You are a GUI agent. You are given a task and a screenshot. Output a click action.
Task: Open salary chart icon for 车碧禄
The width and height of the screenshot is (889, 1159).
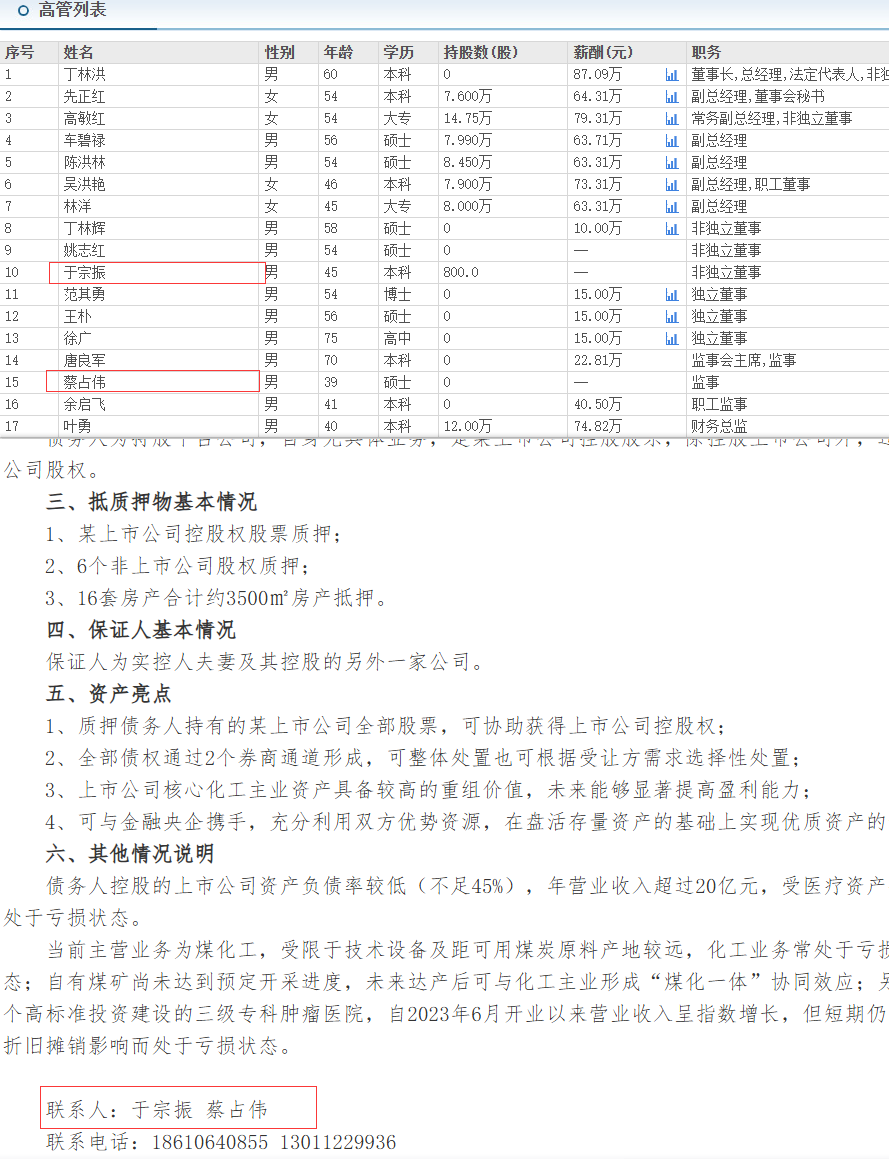[672, 140]
